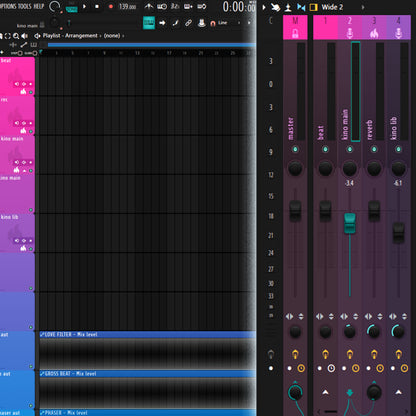Open mixer options arrow at top left
Viewport: 416px width, 416px height.
tap(264, 7)
